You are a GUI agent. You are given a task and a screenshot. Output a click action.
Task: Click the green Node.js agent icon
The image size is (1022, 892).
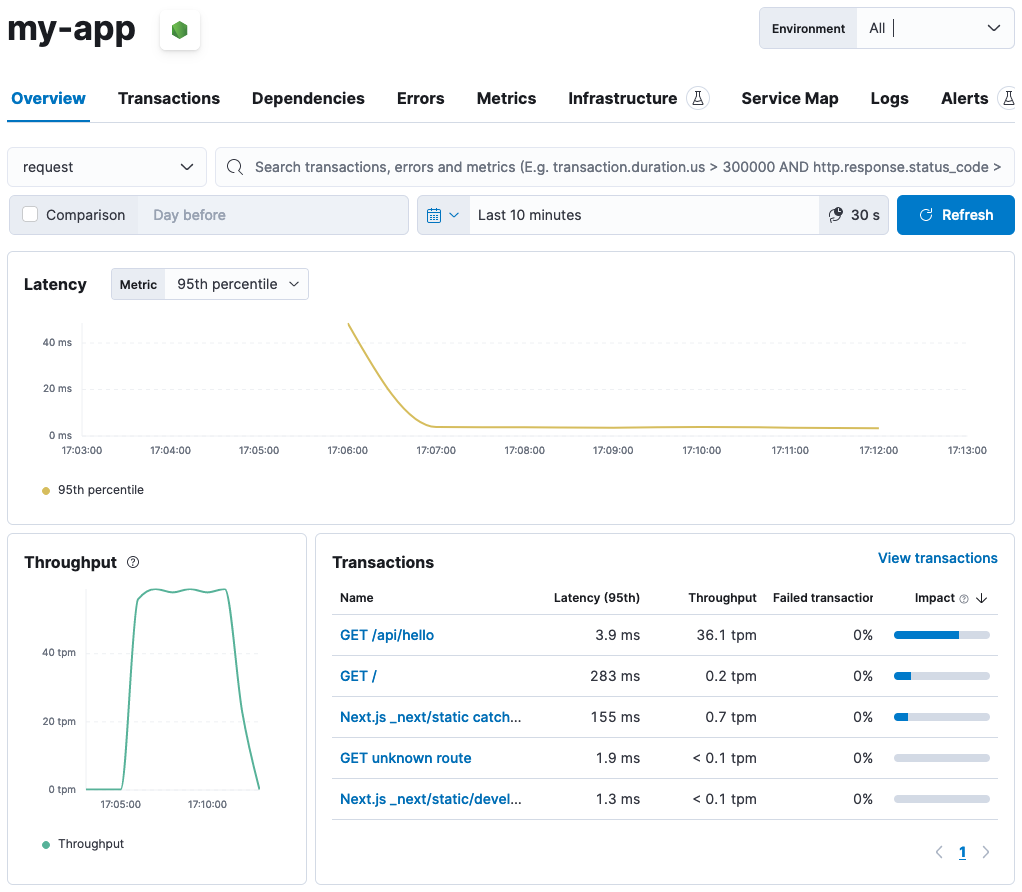click(180, 31)
